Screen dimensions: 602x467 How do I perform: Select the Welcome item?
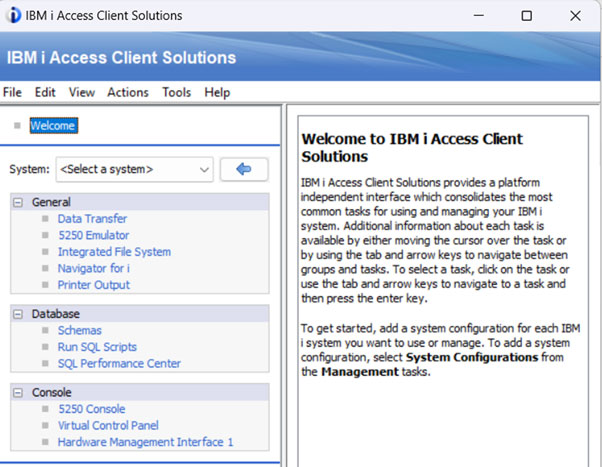[x=53, y=125]
